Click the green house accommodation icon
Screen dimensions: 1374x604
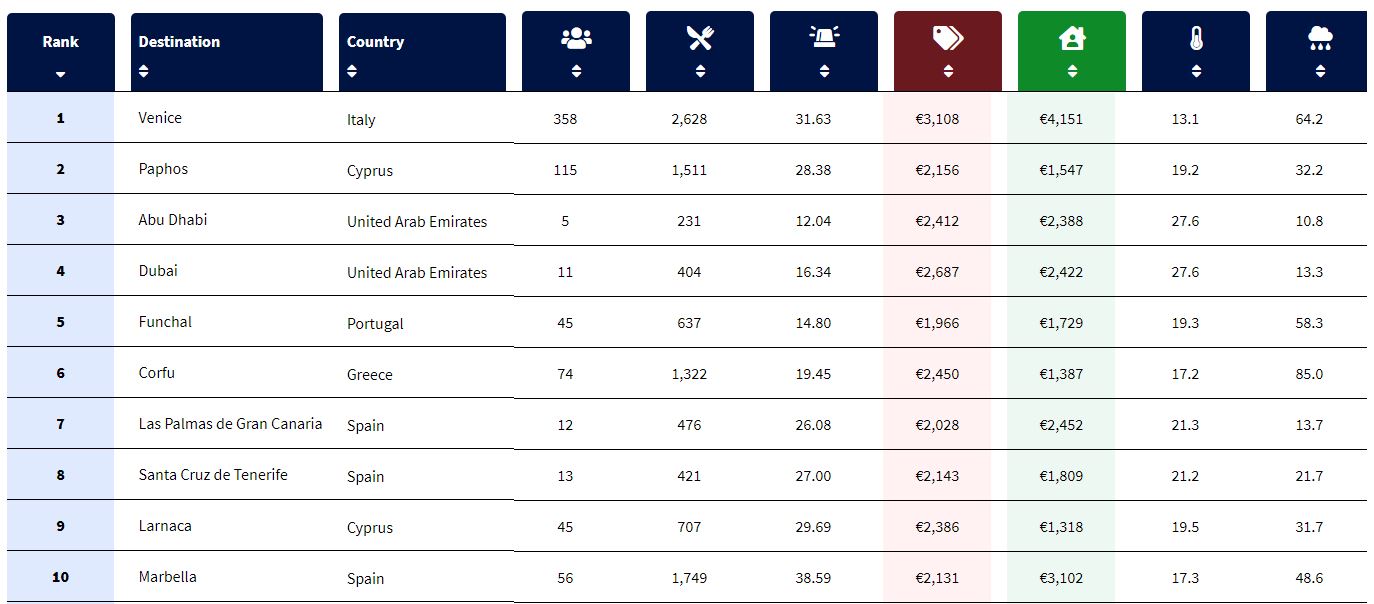[1072, 38]
